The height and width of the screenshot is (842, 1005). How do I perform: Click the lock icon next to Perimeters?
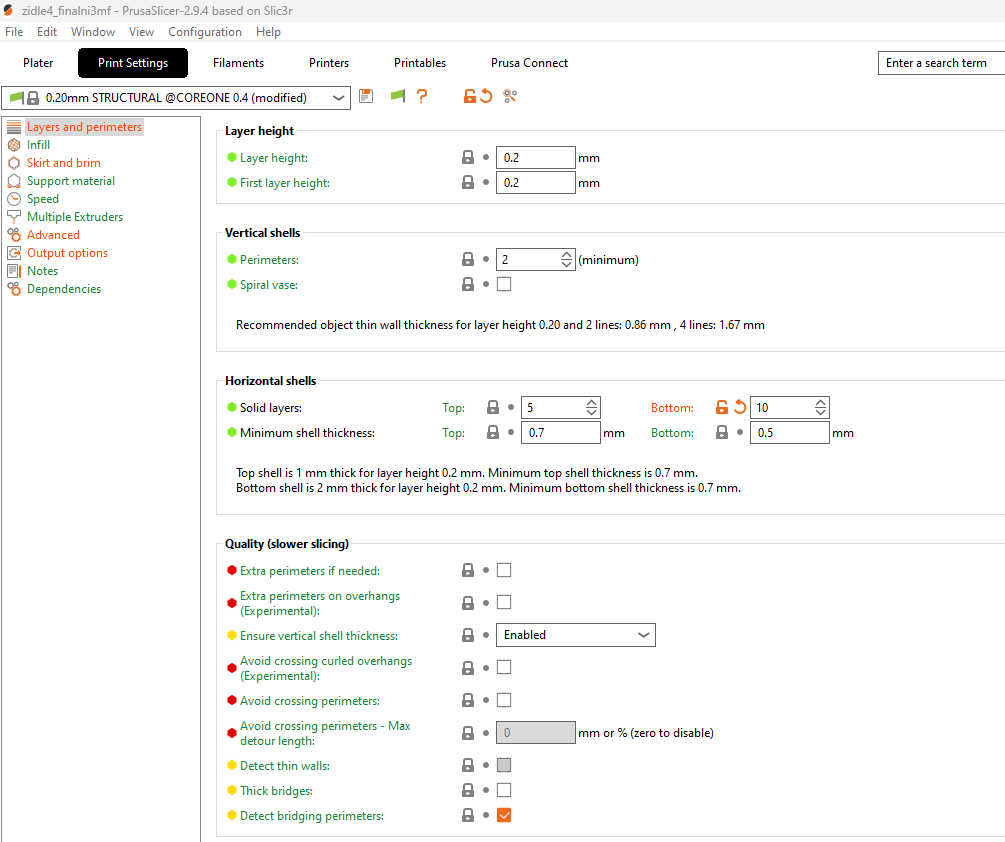pos(468,259)
